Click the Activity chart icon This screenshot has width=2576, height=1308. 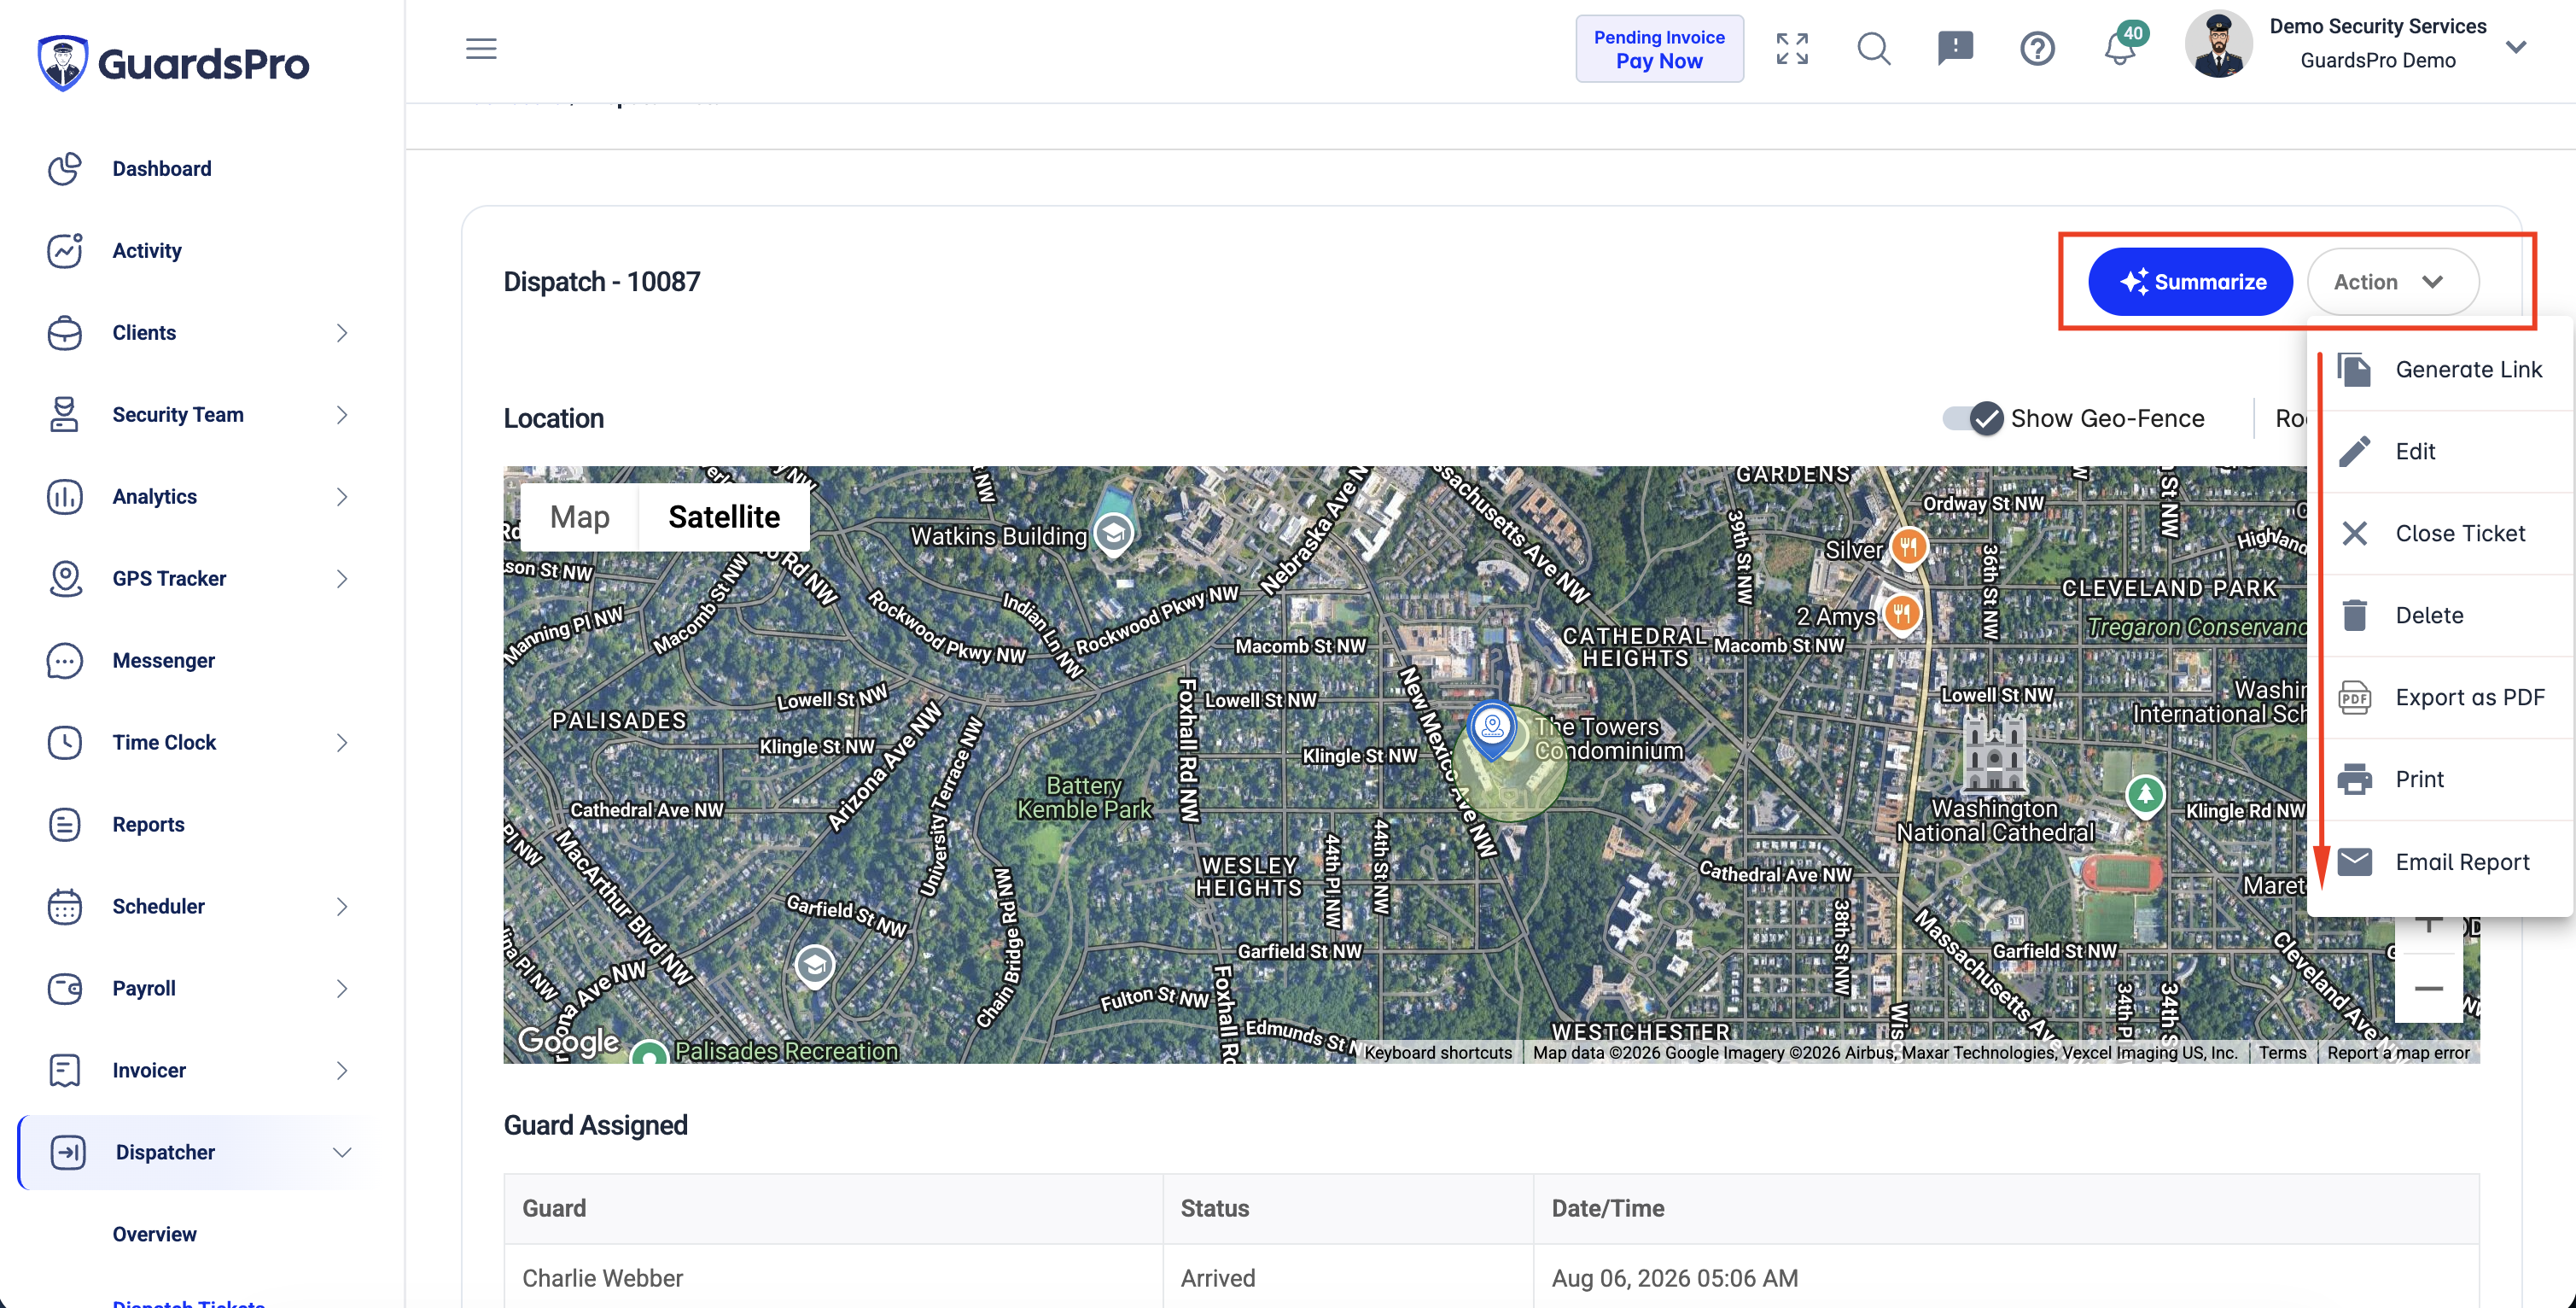(x=65, y=250)
